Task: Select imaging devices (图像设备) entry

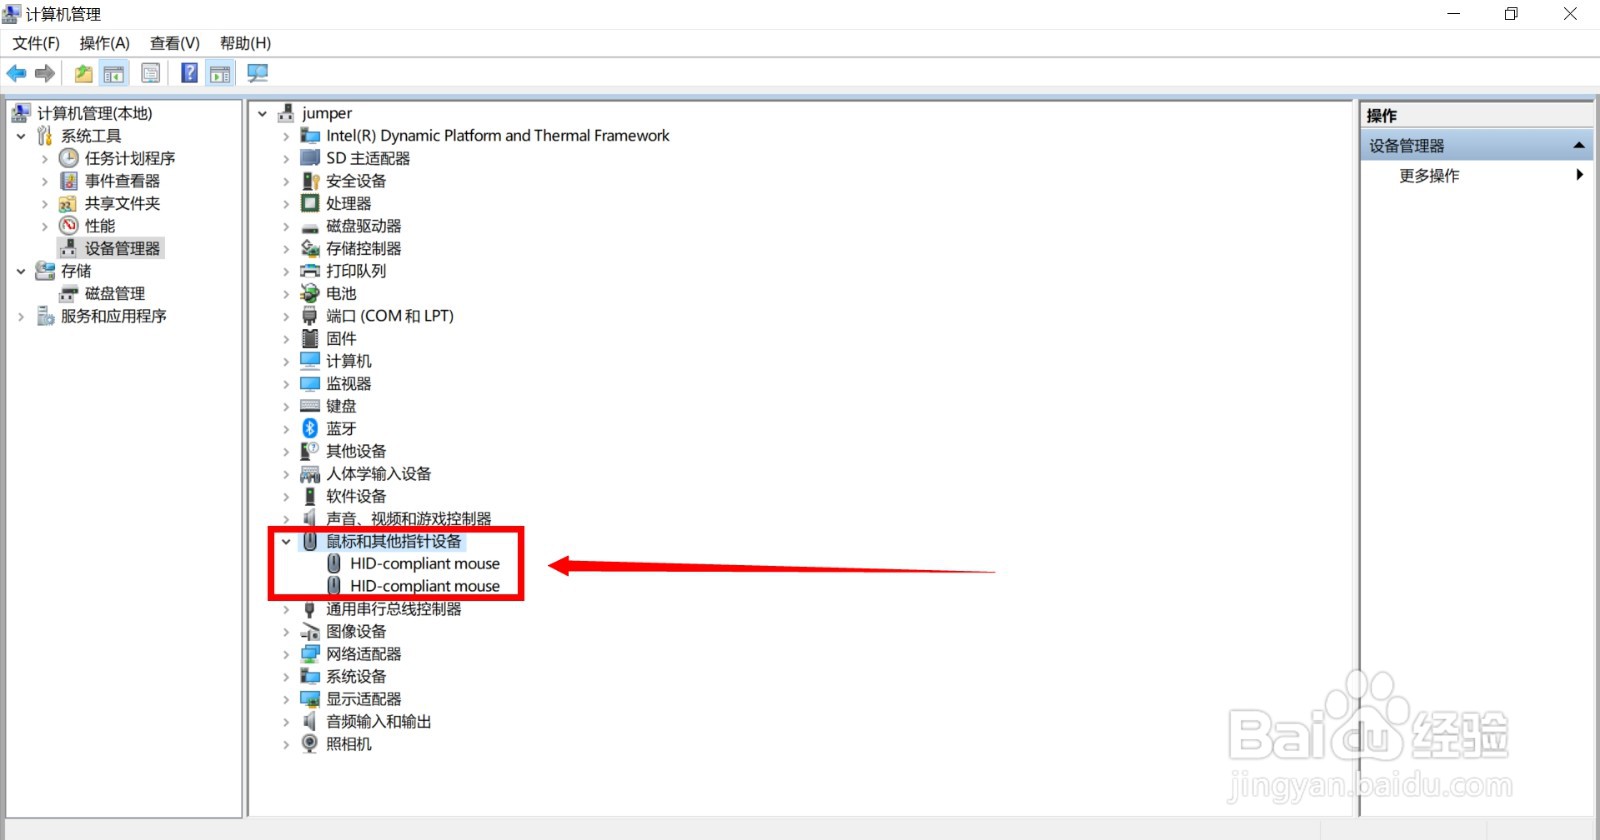Action: tap(356, 631)
